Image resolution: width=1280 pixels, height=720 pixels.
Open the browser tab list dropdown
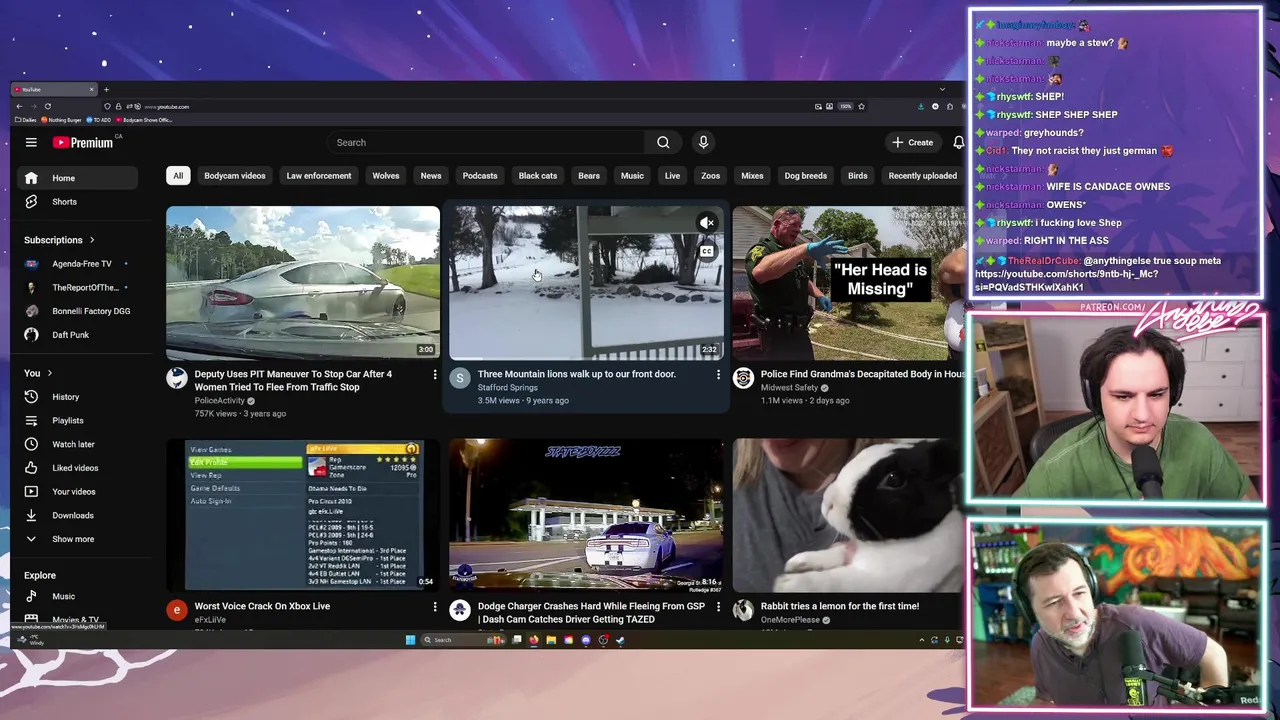[x=942, y=89]
